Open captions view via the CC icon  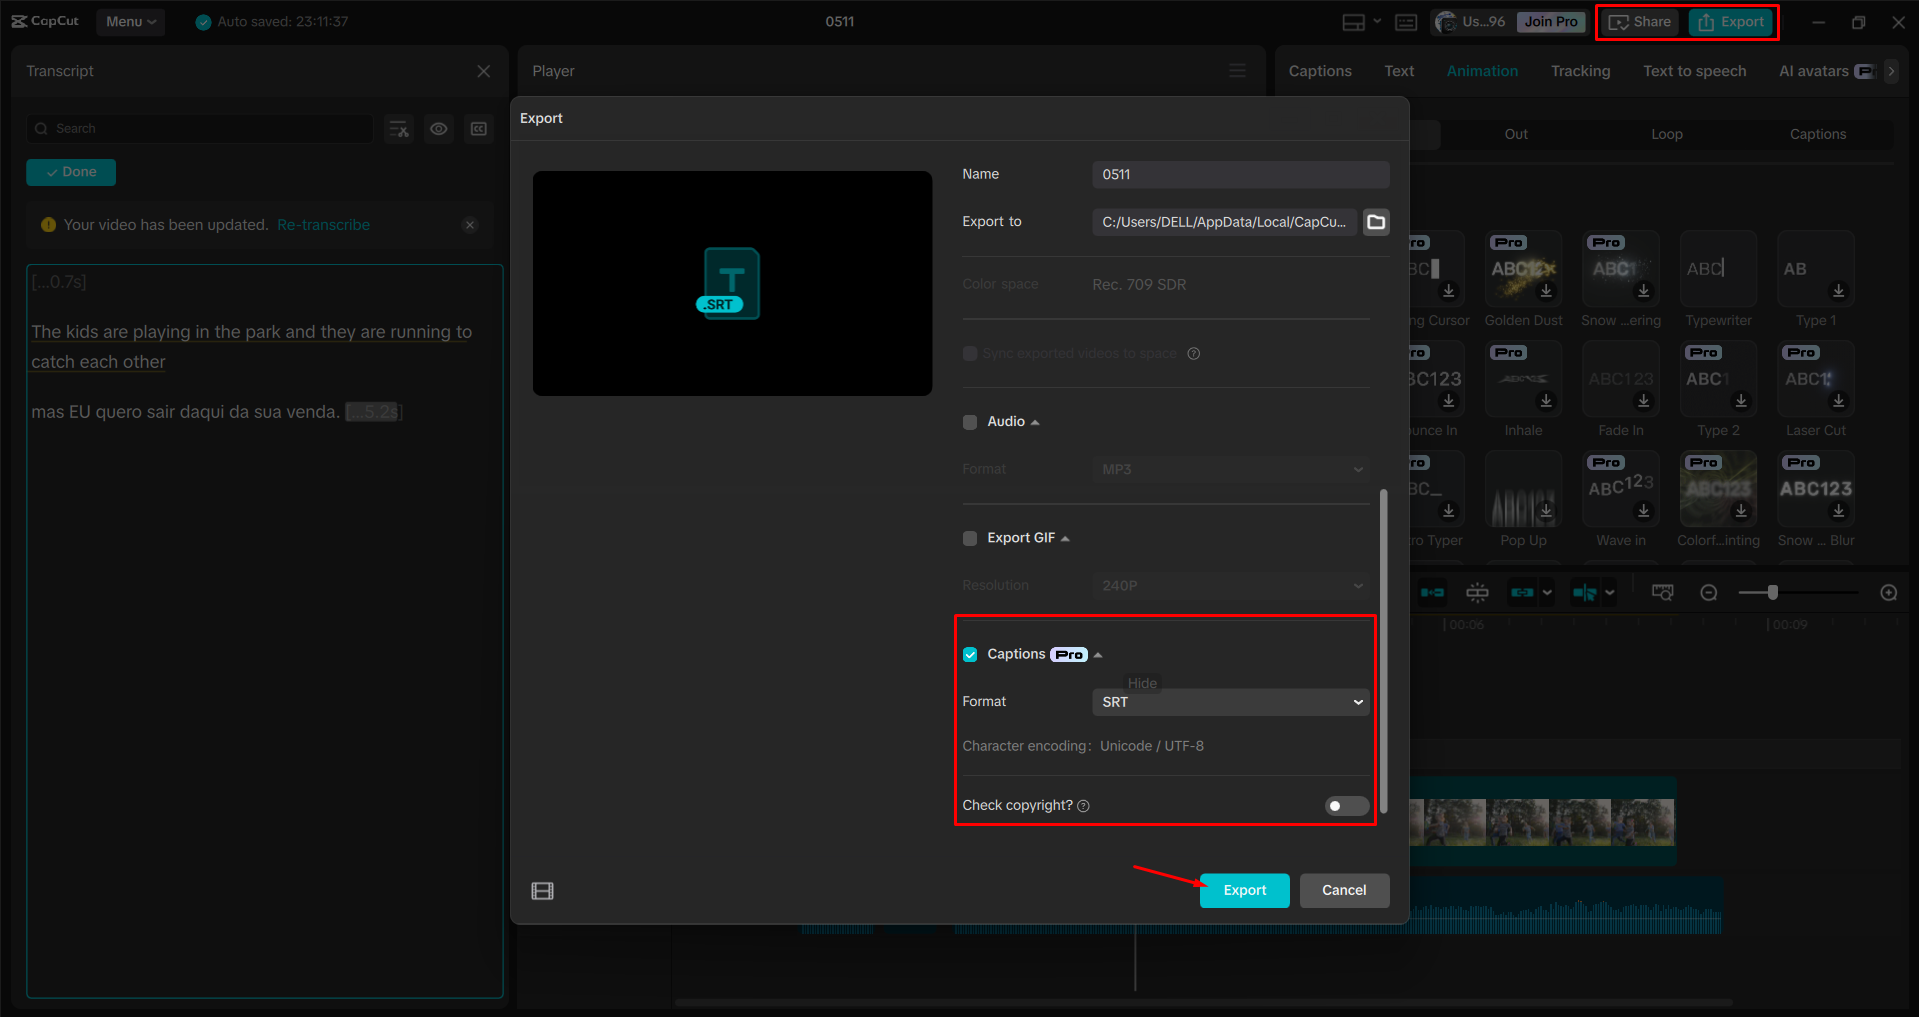[478, 129]
